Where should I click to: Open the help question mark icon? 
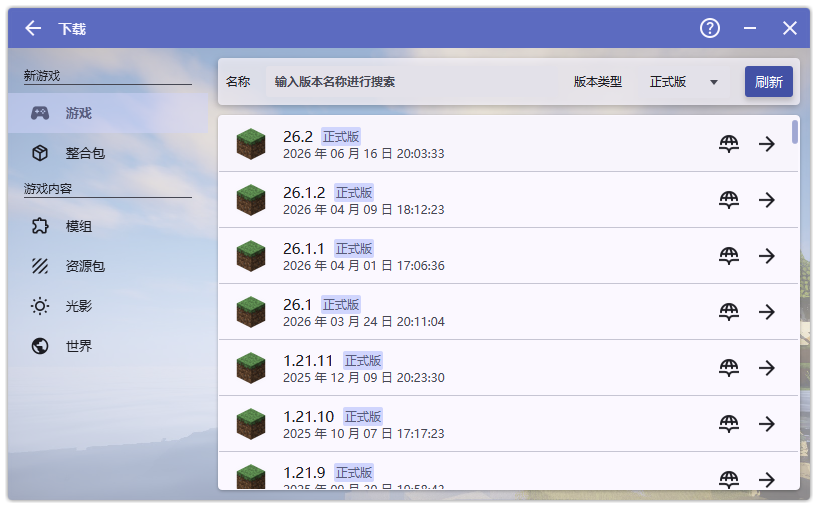(710, 28)
